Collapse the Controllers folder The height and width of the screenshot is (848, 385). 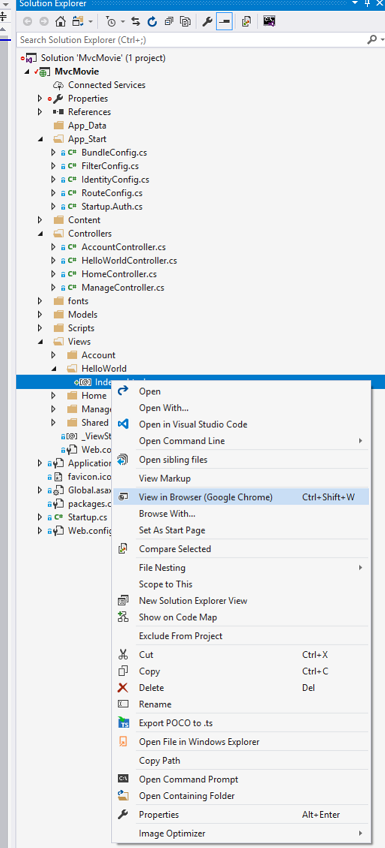click(40, 234)
